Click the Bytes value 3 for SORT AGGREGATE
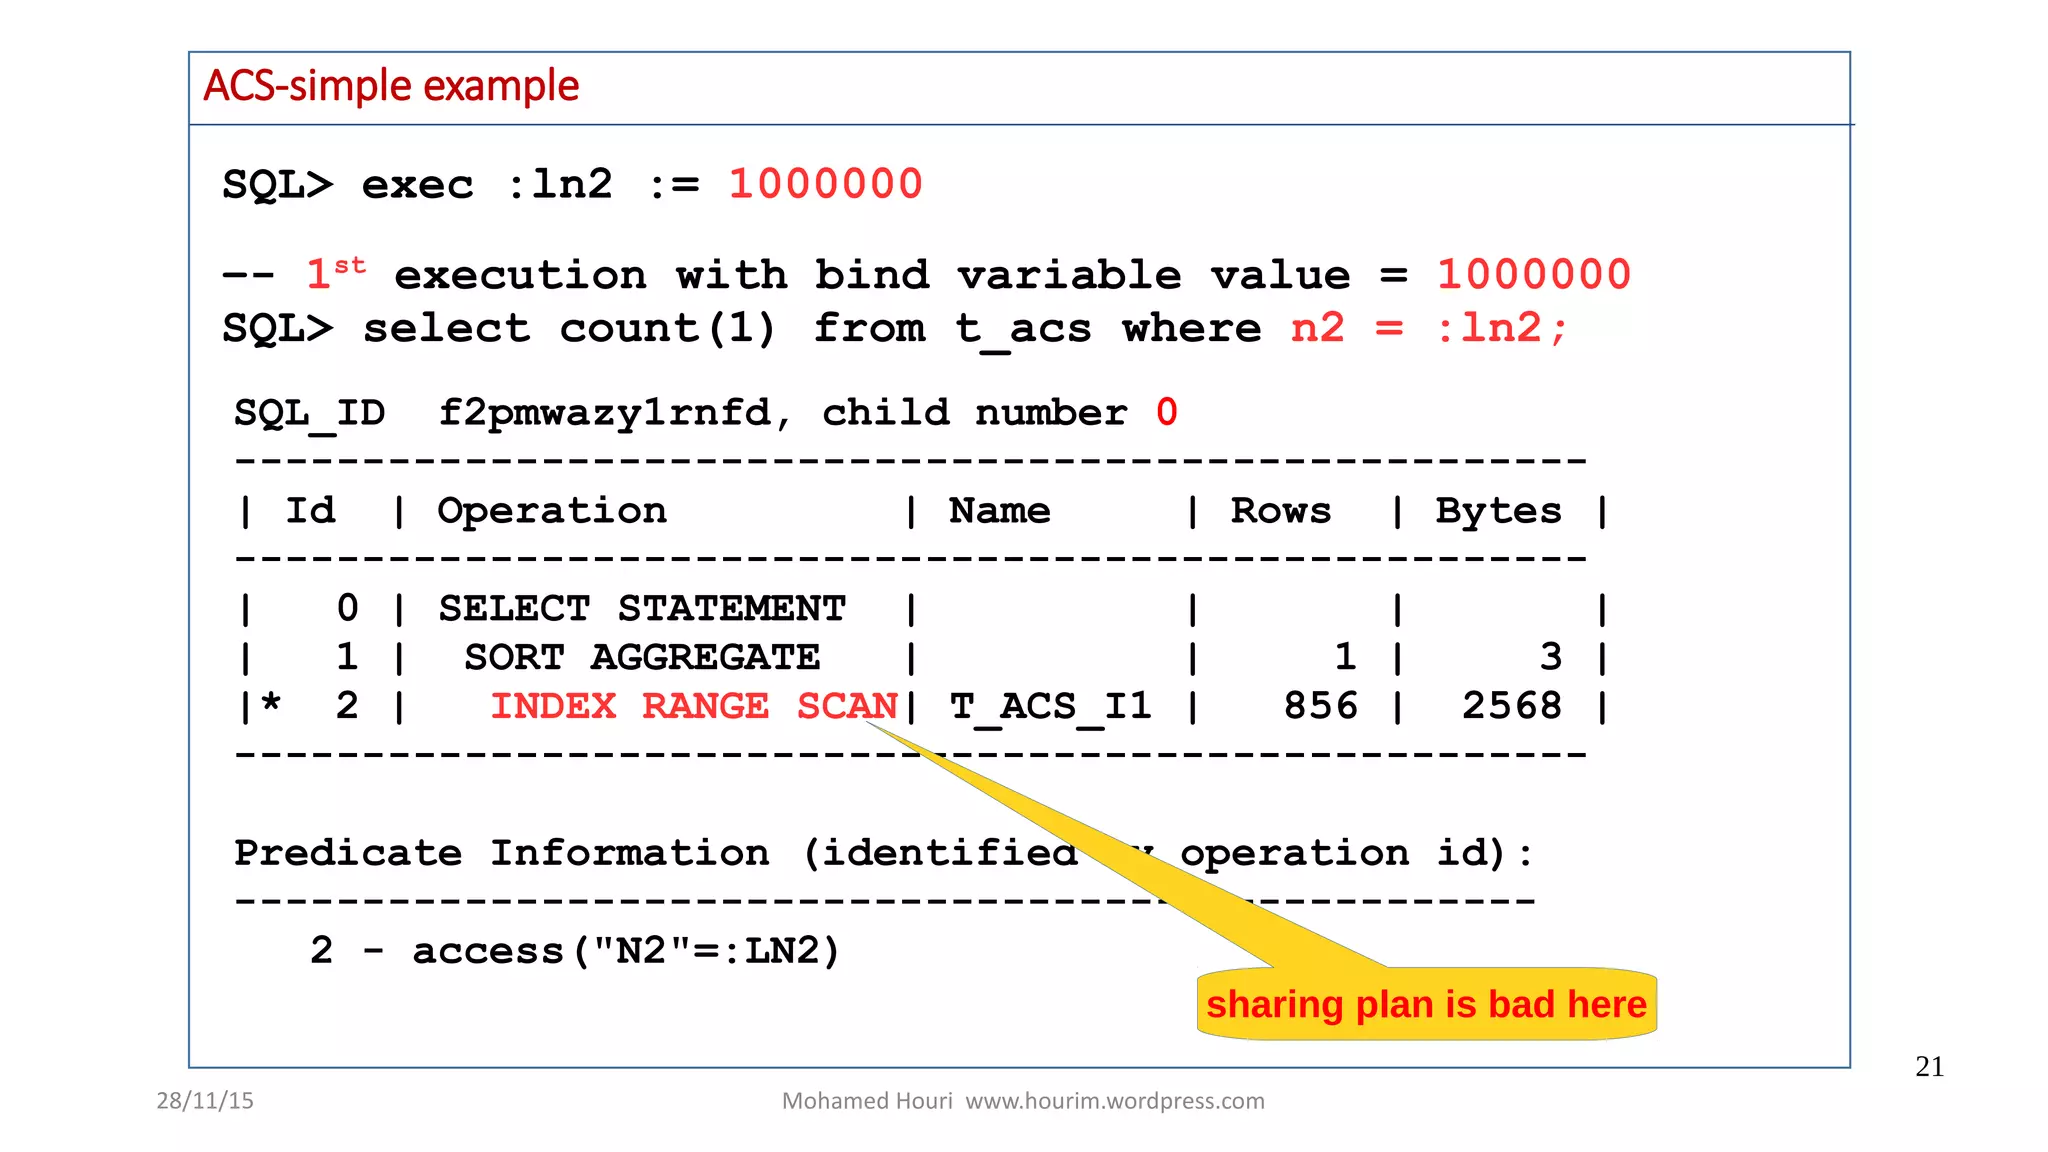Screen dimensions: 2048x1152 (x=1550, y=657)
